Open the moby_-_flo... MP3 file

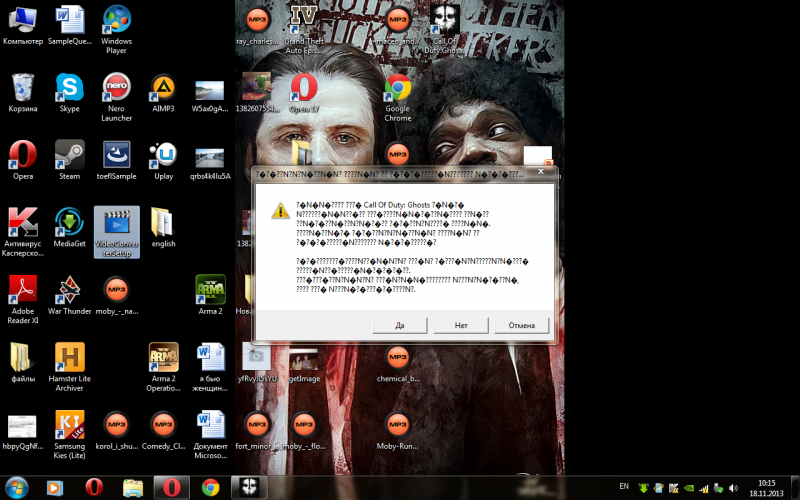pos(304,430)
